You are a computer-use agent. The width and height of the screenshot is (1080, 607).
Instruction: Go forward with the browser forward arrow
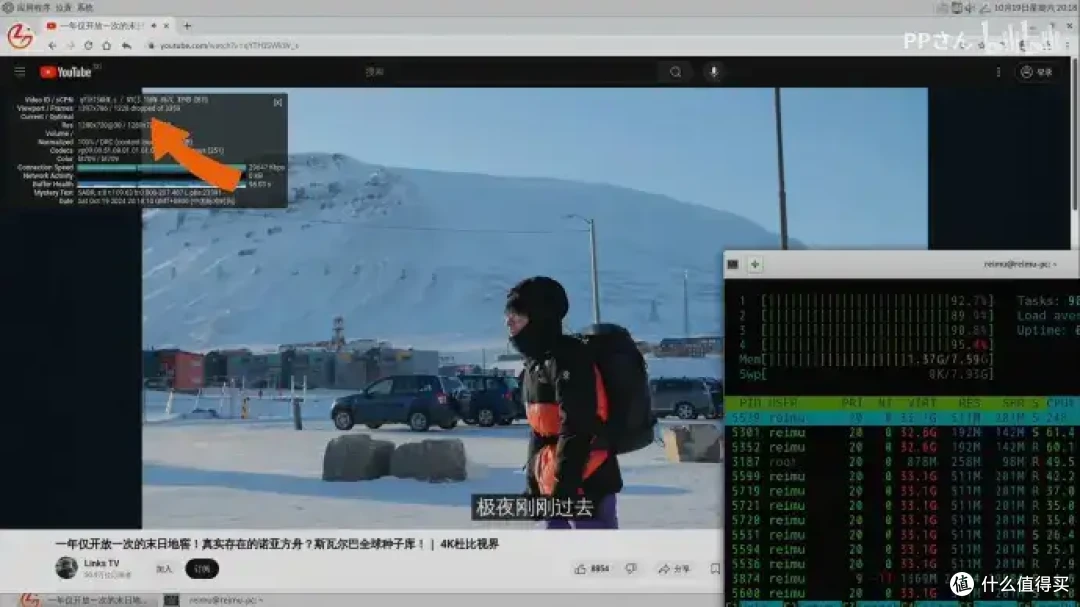[x=70, y=45]
